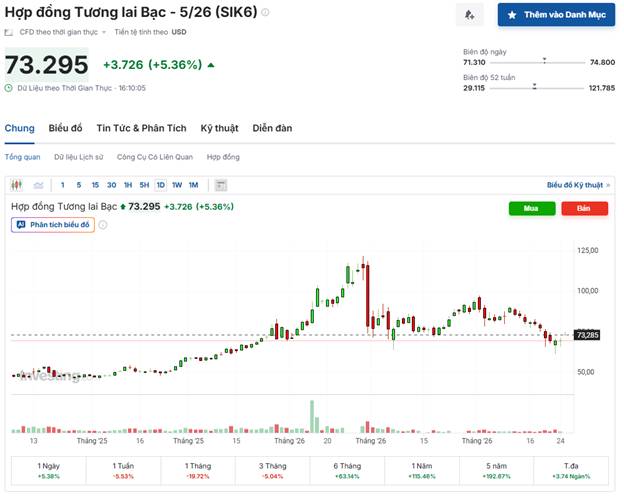The image size is (624, 500).
Task: Open the Tin Tức & Phân Tích tab
Action: [x=141, y=128]
